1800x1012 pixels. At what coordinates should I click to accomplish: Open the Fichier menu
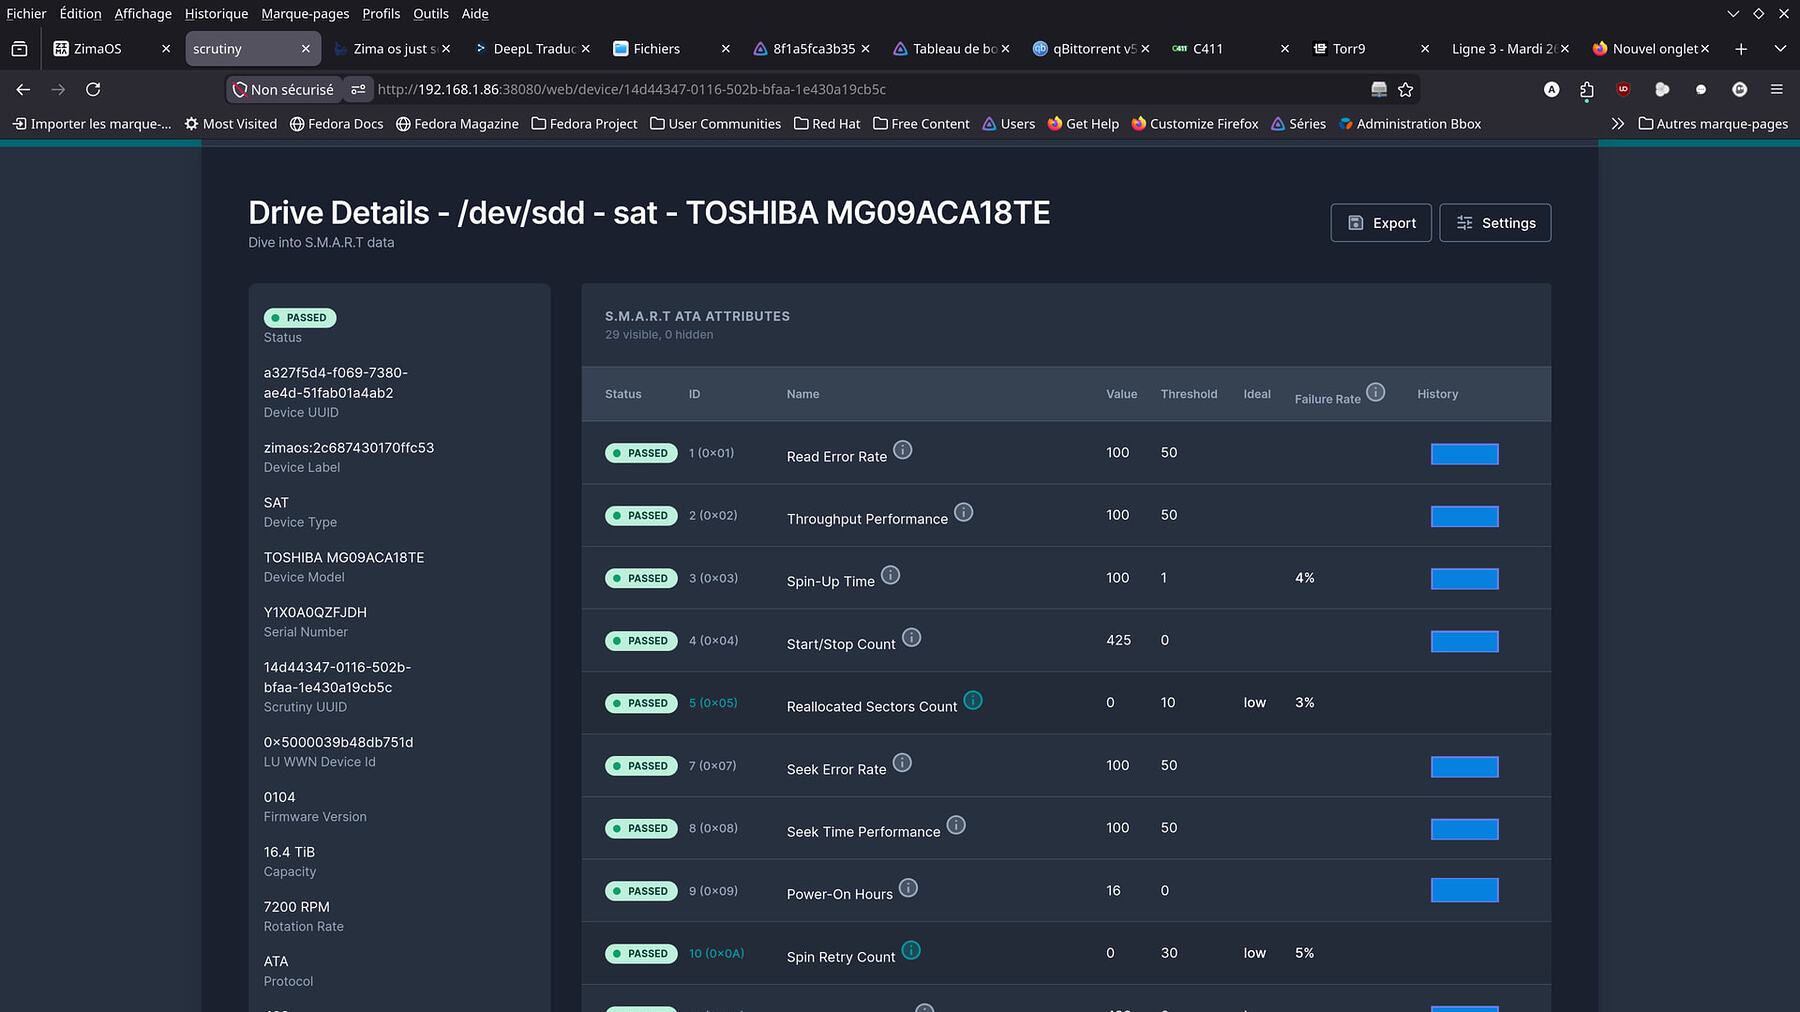26,14
